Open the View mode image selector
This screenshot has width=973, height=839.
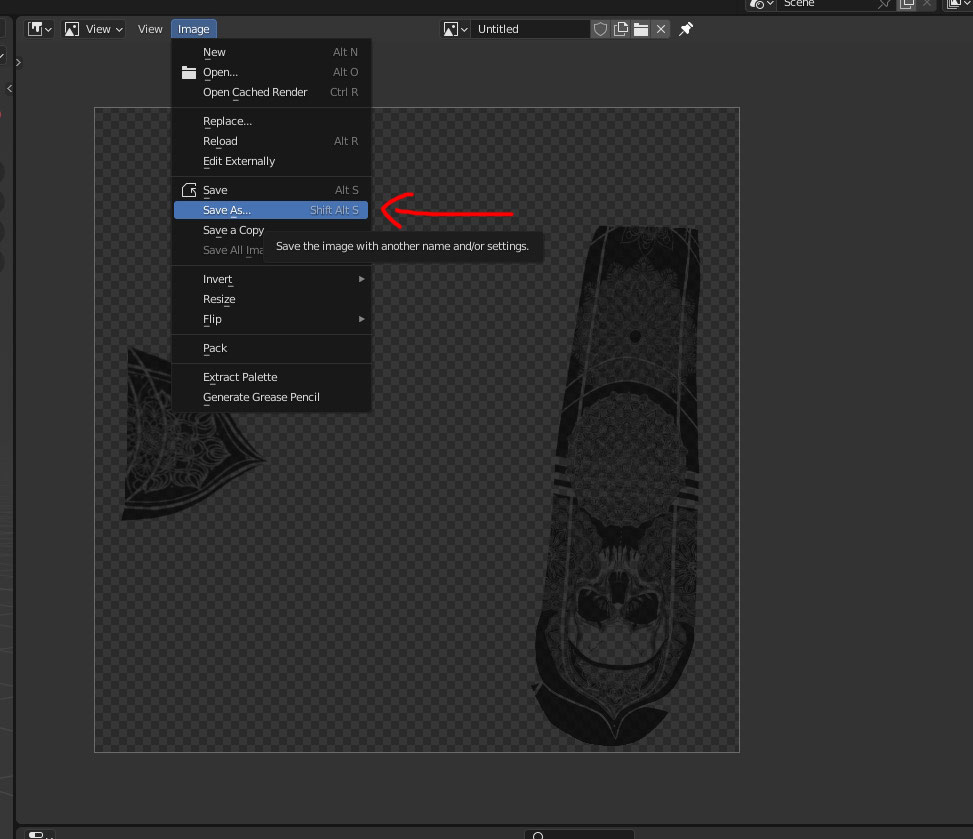(93, 28)
